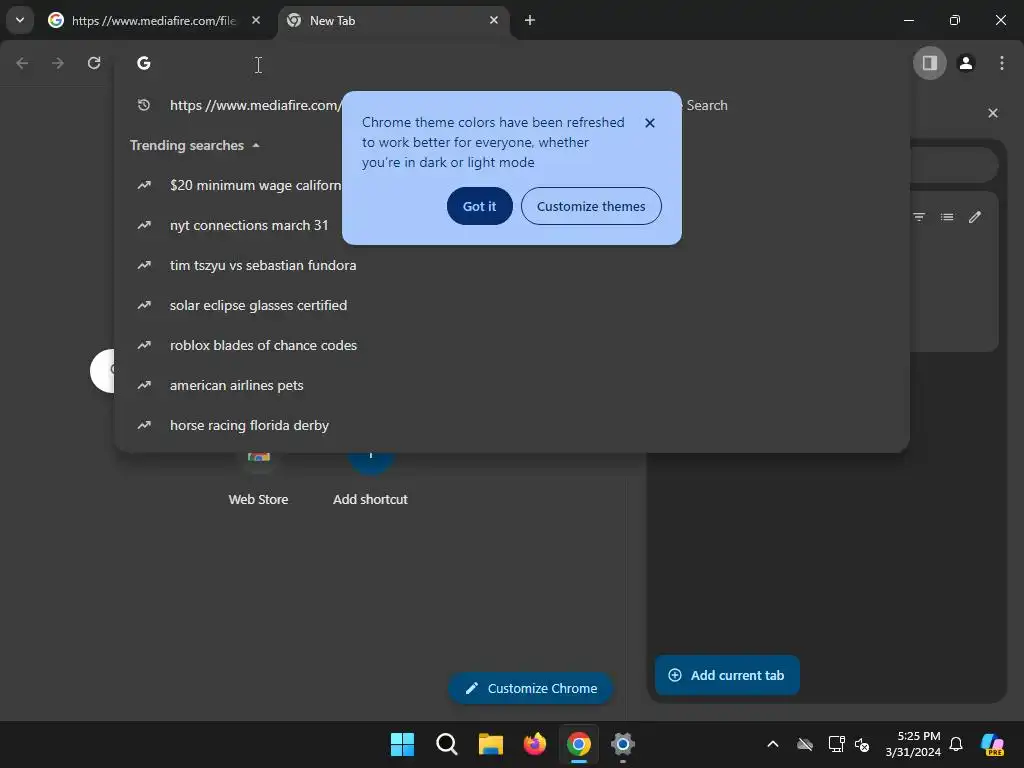Go forward using the forward arrow

click(x=58, y=63)
